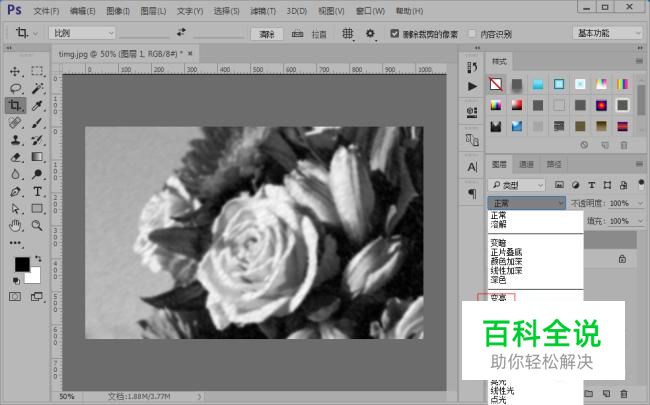Open the 基本功能 workspace dropdown
The image size is (650, 405).
(607, 33)
